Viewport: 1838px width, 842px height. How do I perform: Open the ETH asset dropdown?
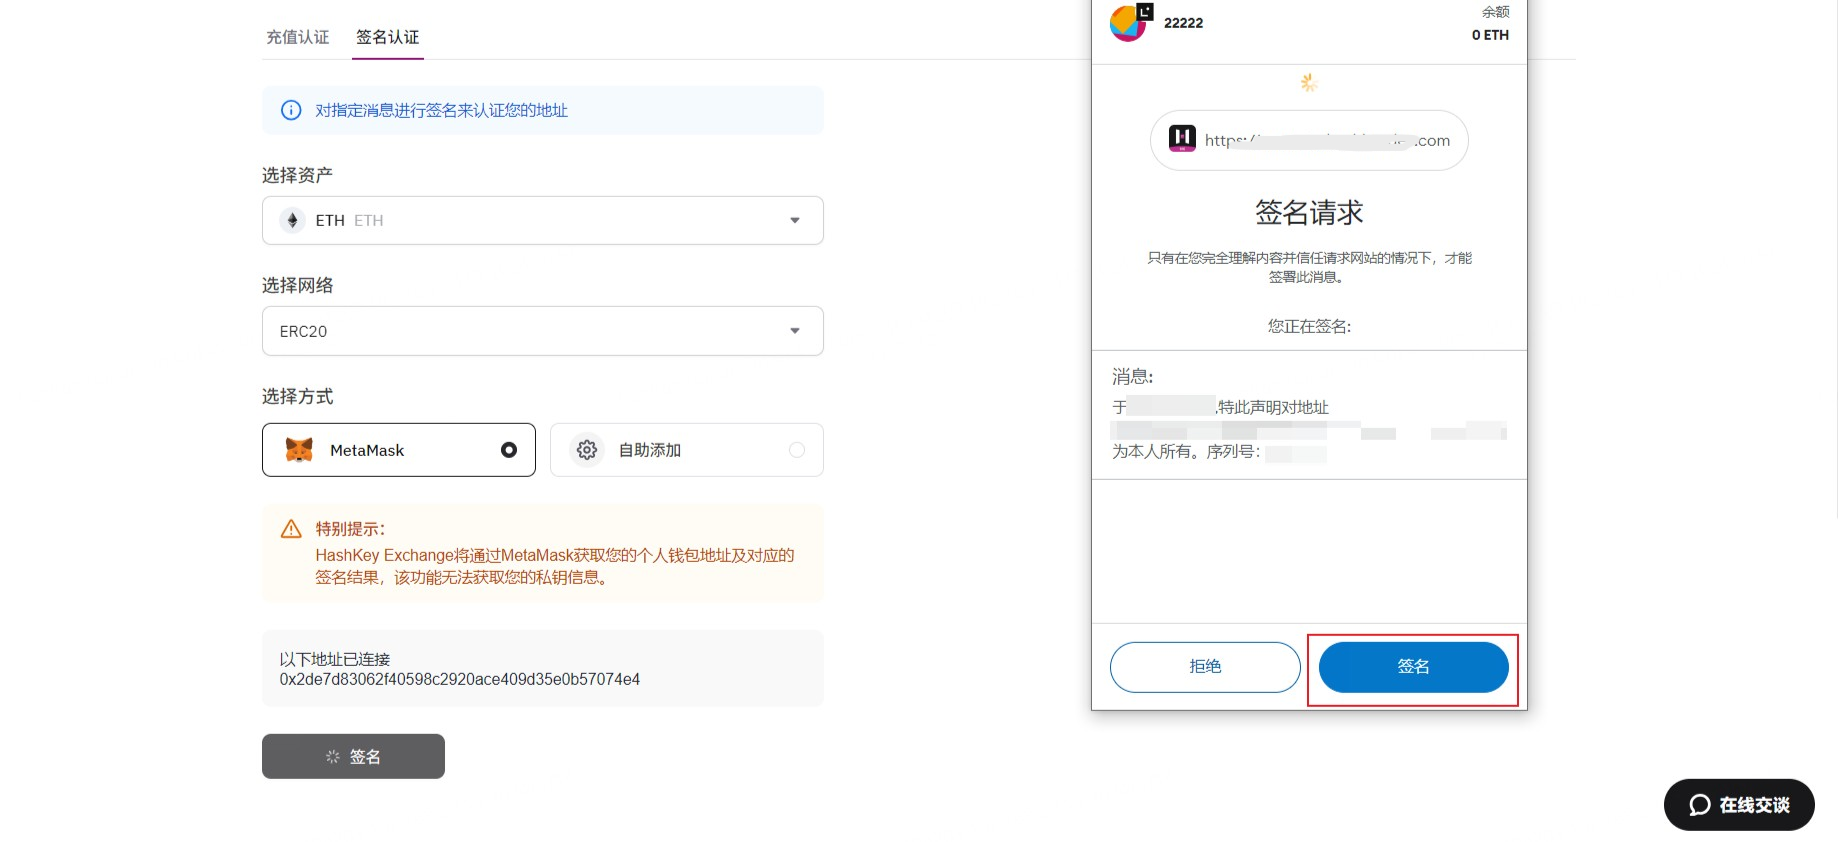coord(543,220)
